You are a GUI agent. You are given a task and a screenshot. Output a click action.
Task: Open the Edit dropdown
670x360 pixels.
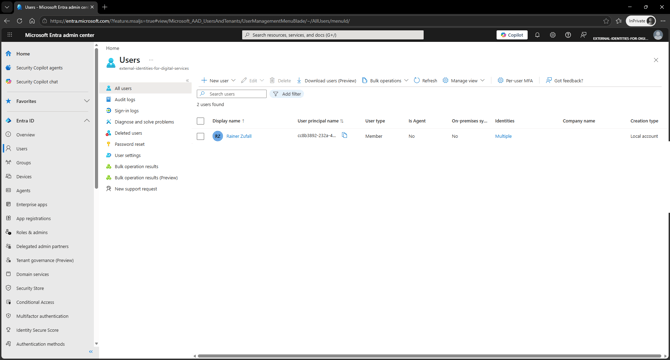pyautogui.click(x=253, y=81)
